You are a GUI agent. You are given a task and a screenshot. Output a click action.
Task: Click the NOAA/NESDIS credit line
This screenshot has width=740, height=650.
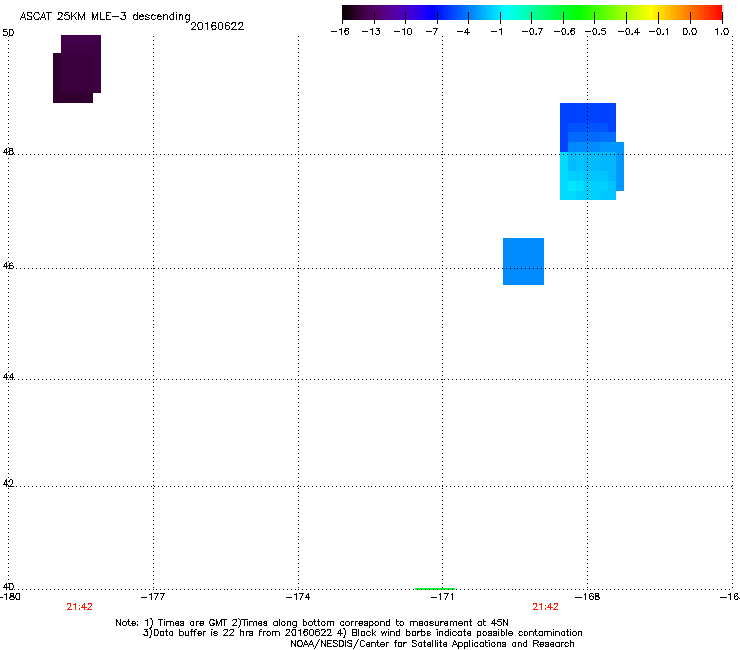pos(432,644)
